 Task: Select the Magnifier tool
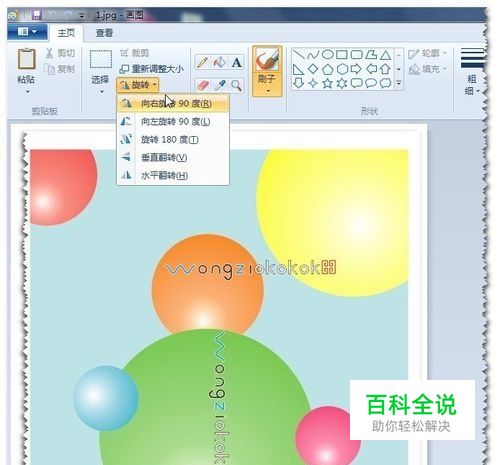pyautogui.click(x=237, y=86)
